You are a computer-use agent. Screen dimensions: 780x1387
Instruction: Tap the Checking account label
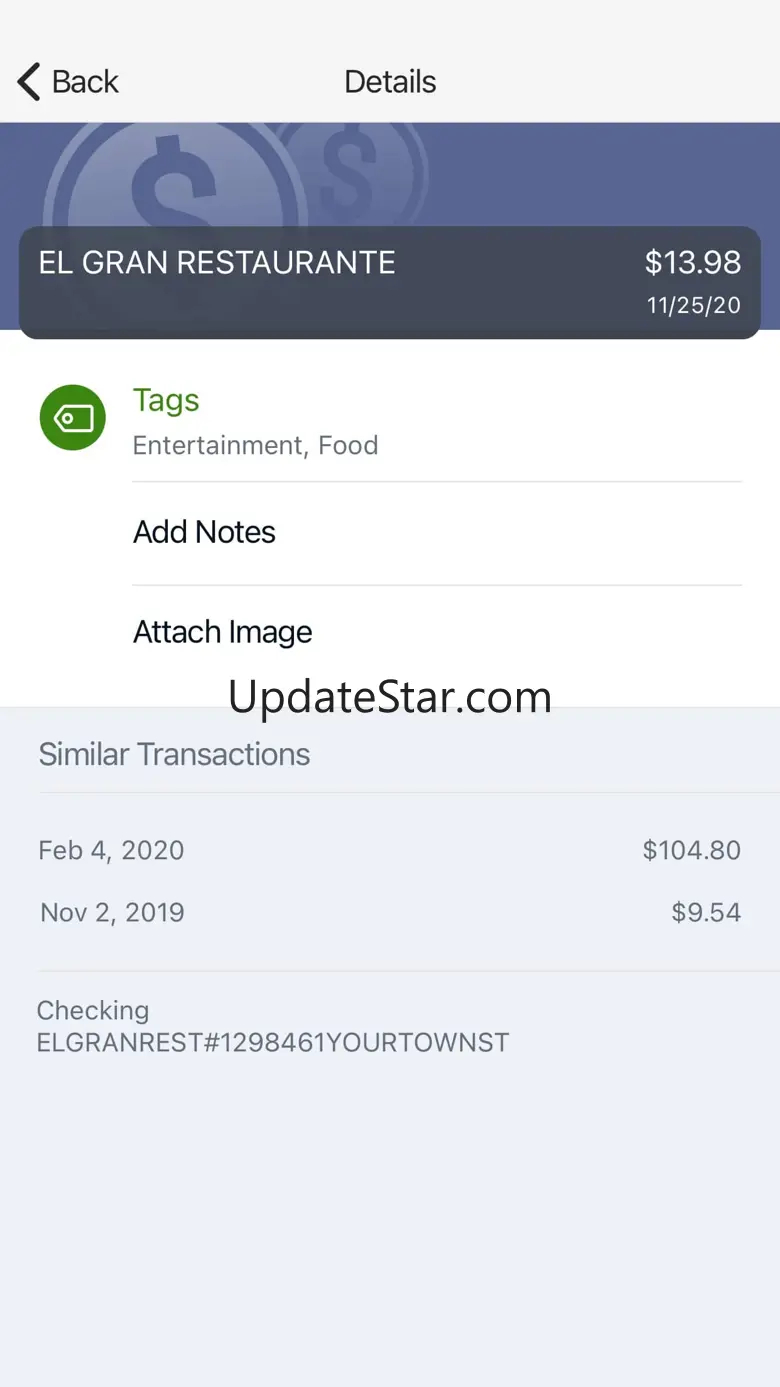pyautogui.click(x=93, y=1010)
